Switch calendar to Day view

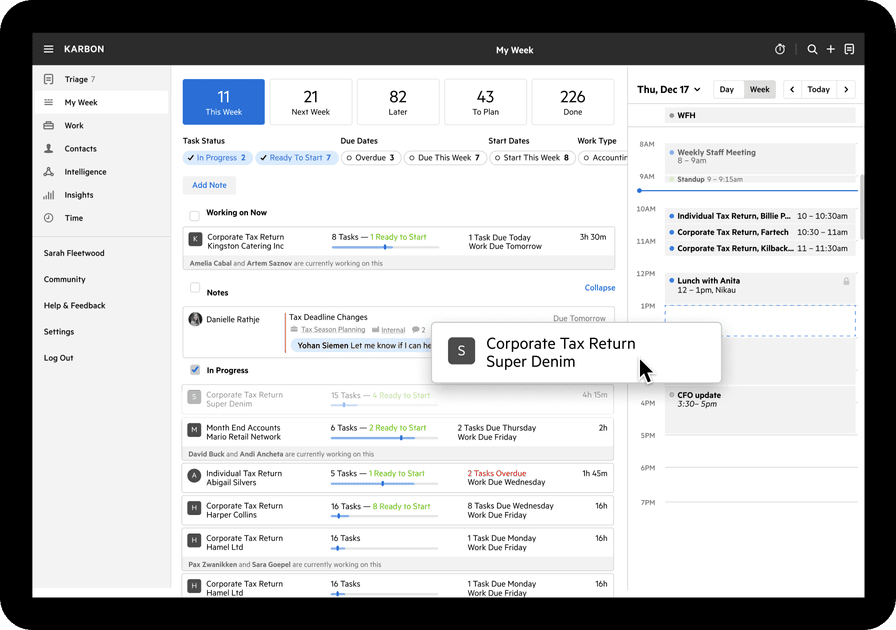coord(727,89)
